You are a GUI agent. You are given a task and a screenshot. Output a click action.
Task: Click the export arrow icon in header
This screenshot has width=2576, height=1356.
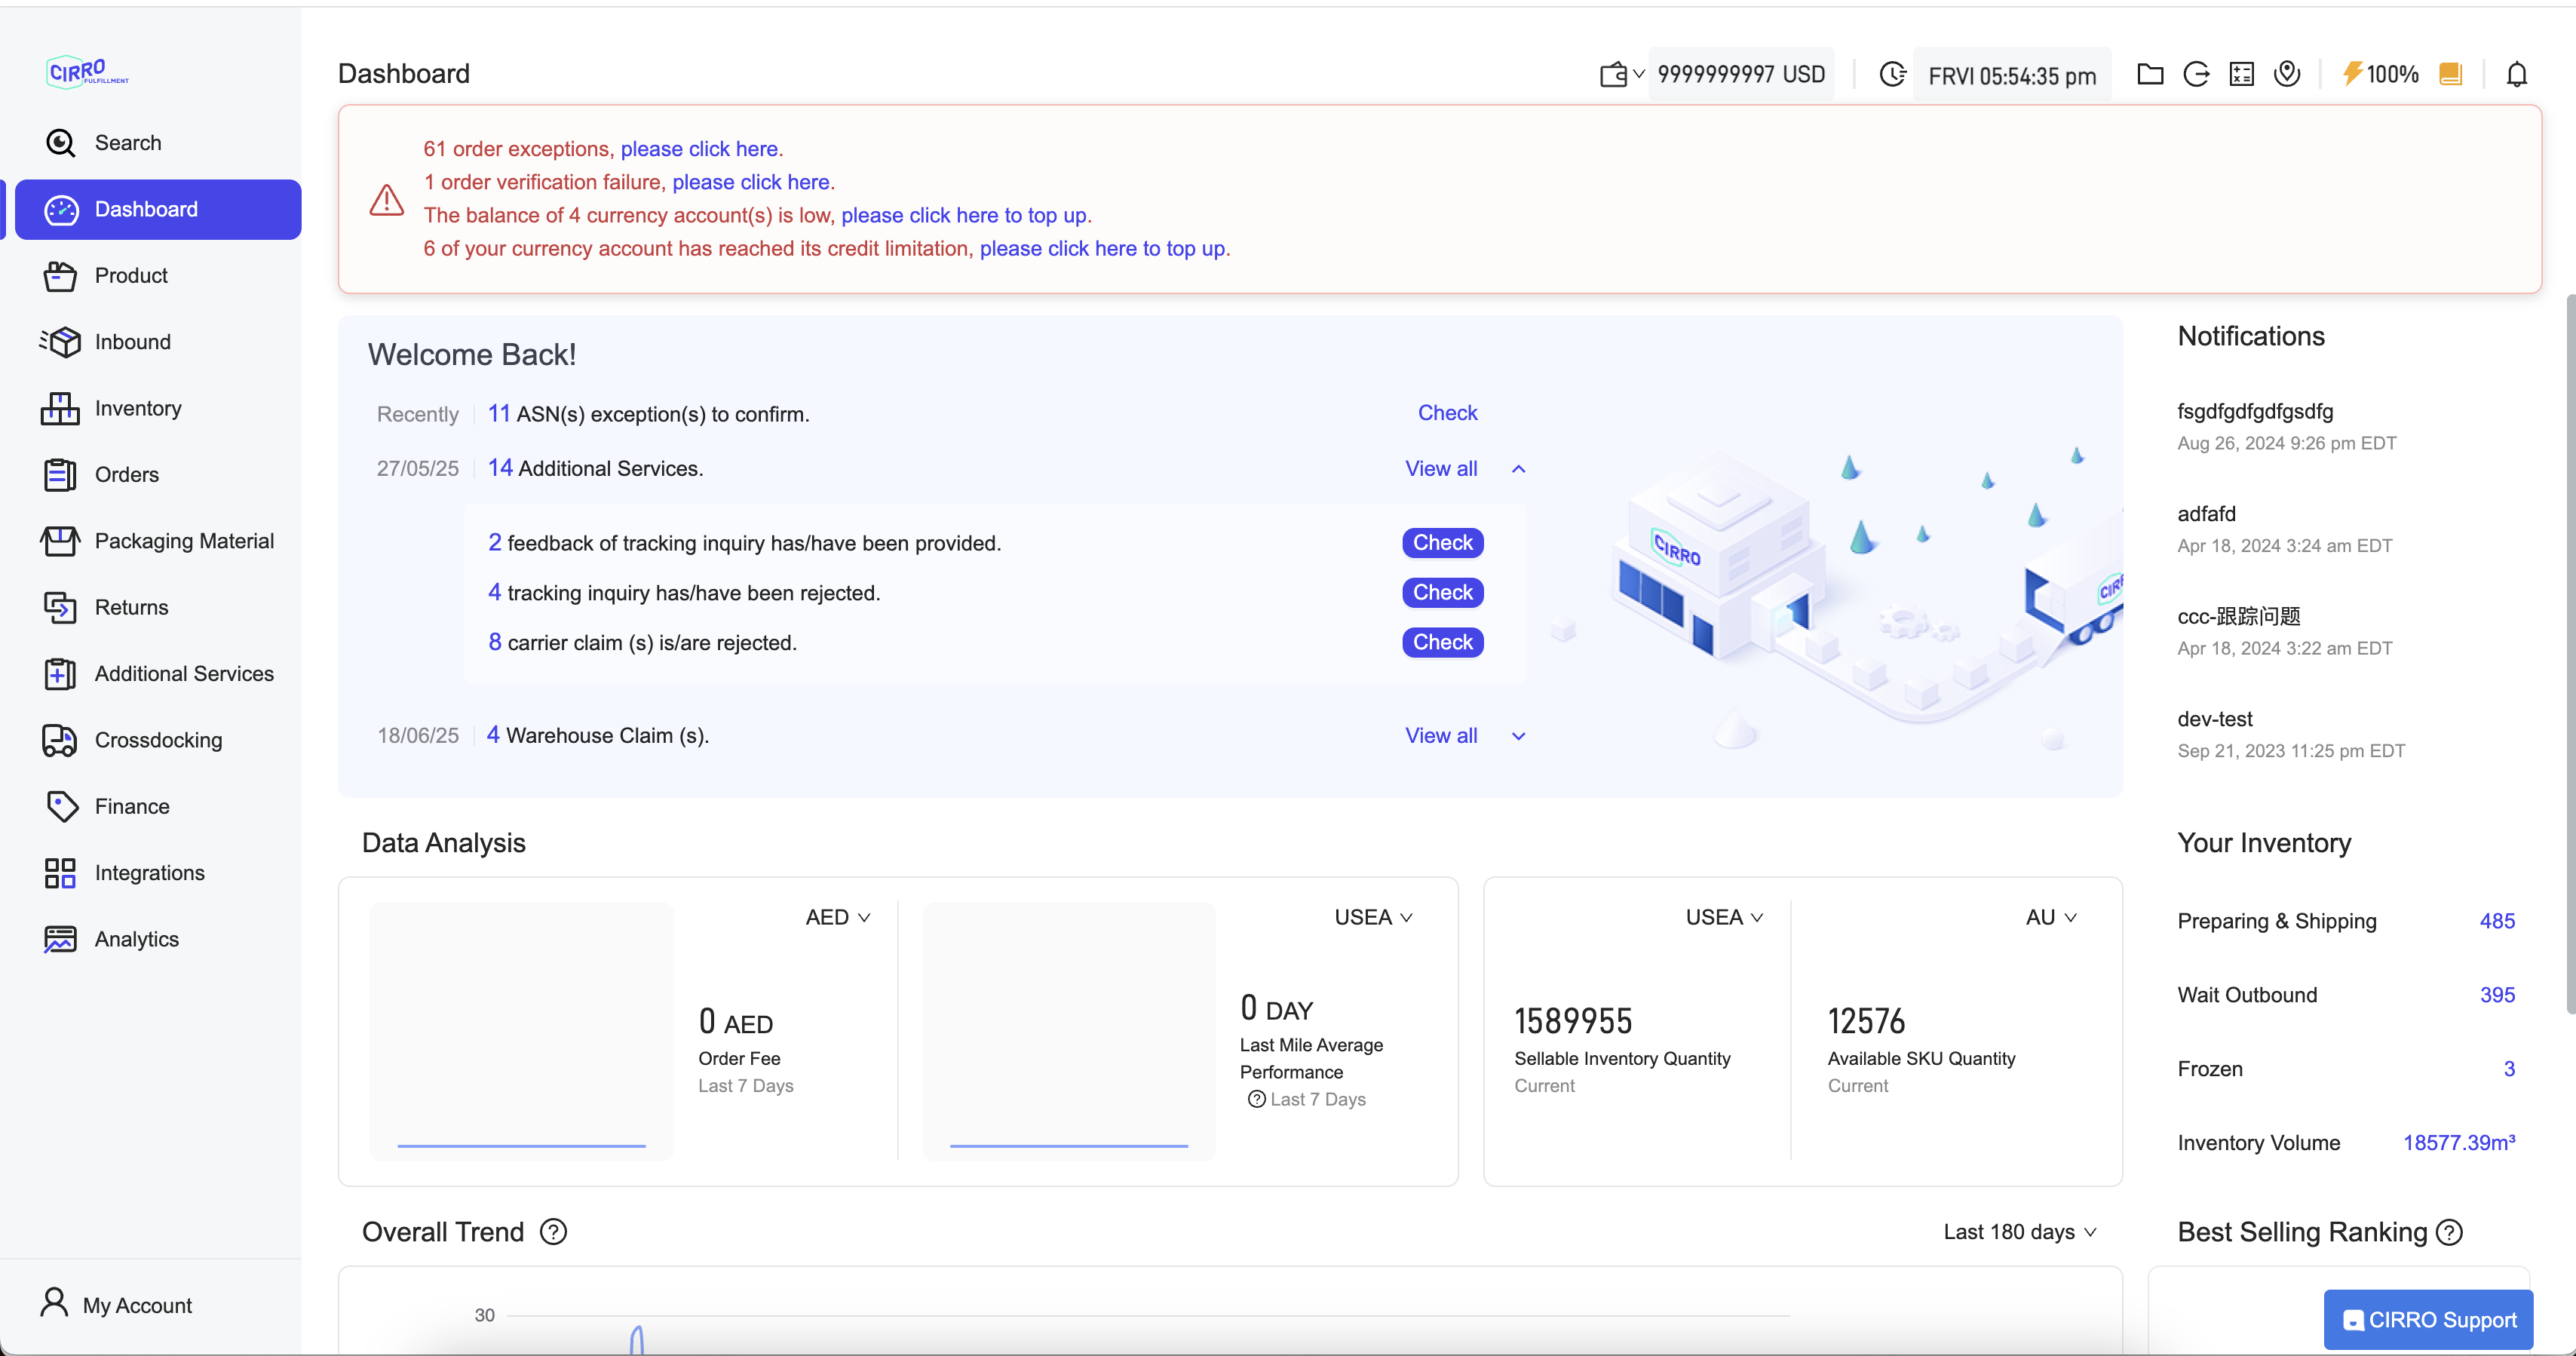2195,75
